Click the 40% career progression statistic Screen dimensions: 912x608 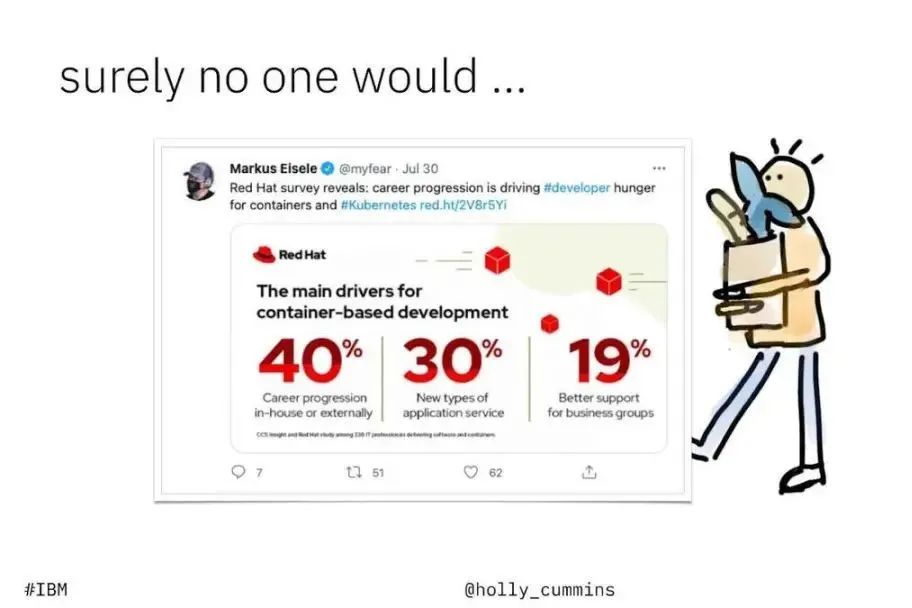click(312, 378)
